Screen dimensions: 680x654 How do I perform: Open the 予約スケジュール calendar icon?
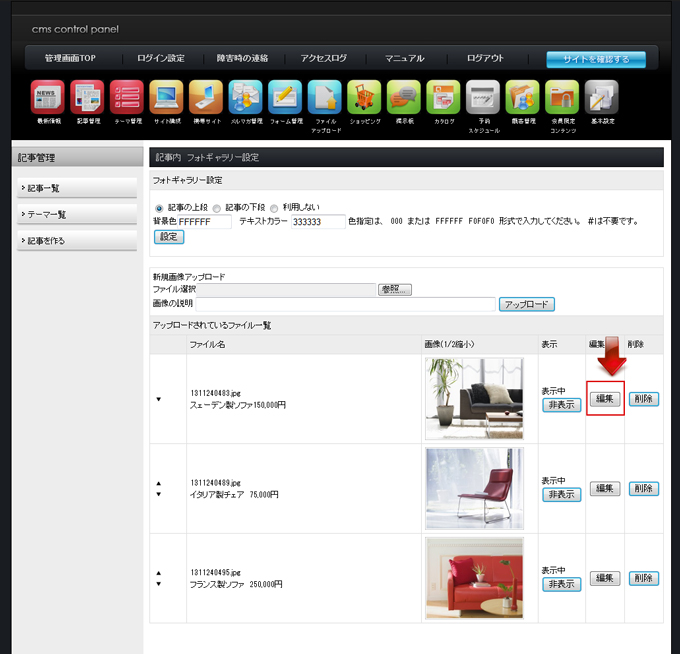pos(483,98)
